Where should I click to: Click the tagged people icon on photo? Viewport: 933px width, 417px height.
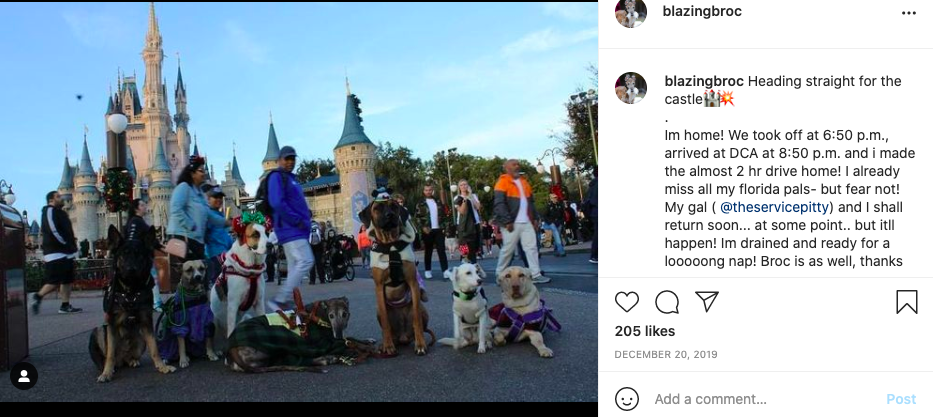(x=24, y=376)
